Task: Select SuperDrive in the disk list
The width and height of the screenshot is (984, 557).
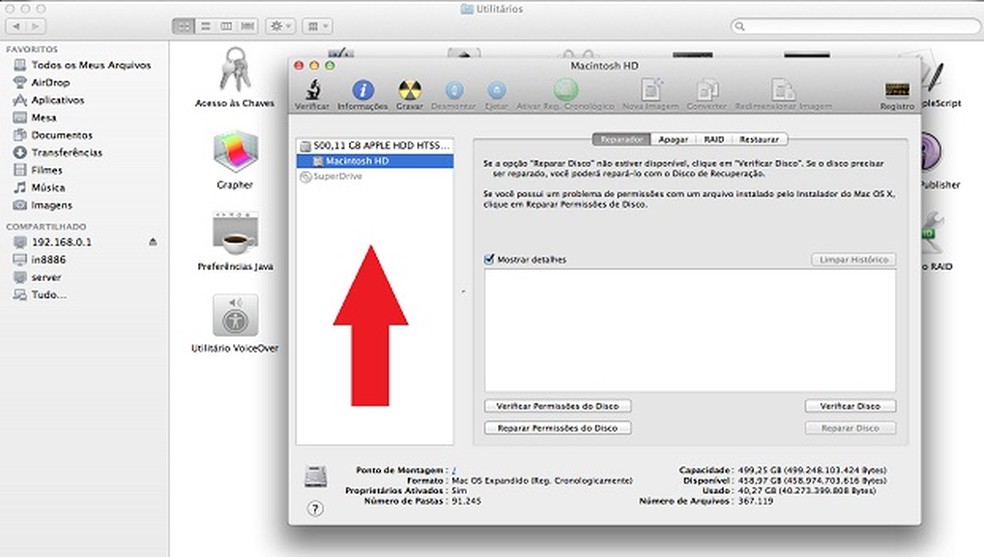Action: pyautogui.click(x=375, y=177)
